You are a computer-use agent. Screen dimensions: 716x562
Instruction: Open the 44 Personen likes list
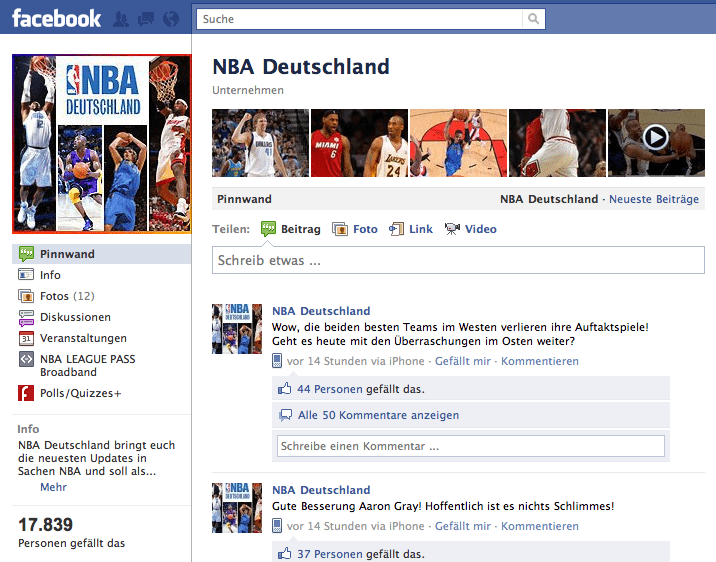click(330, 389)
